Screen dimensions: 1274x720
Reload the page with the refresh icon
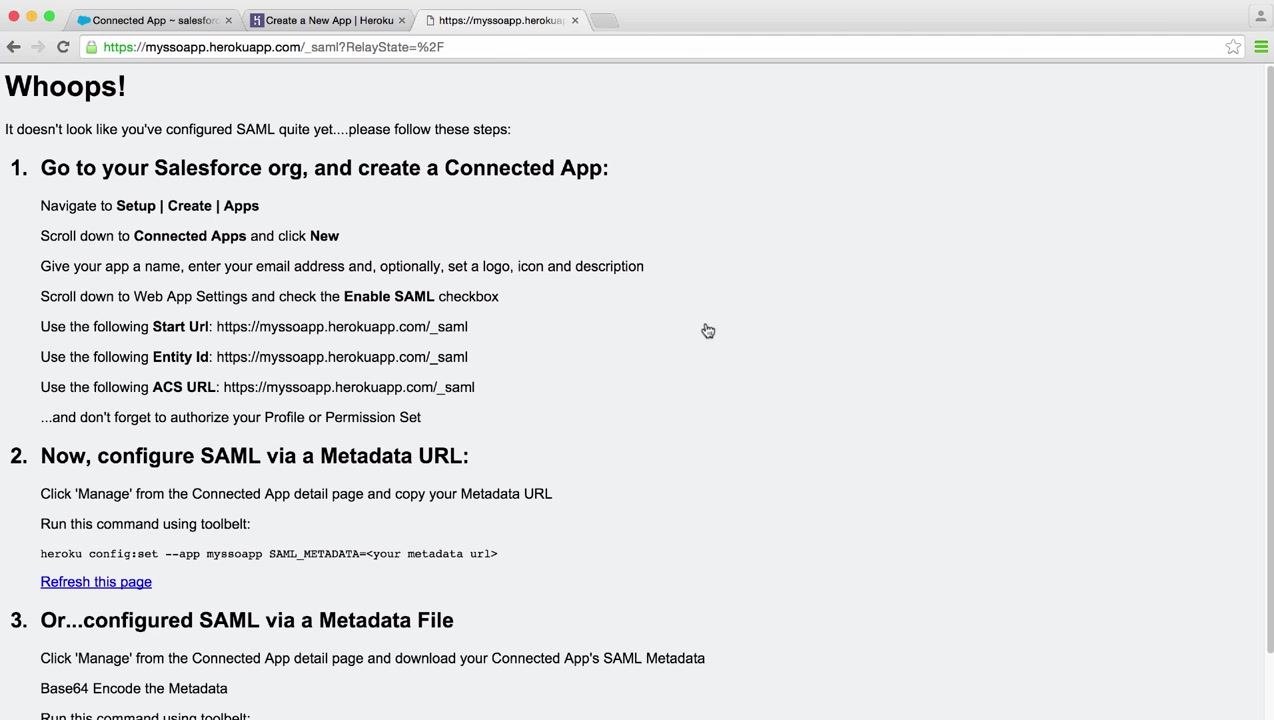pyautogui.click(x=63, y=47)
